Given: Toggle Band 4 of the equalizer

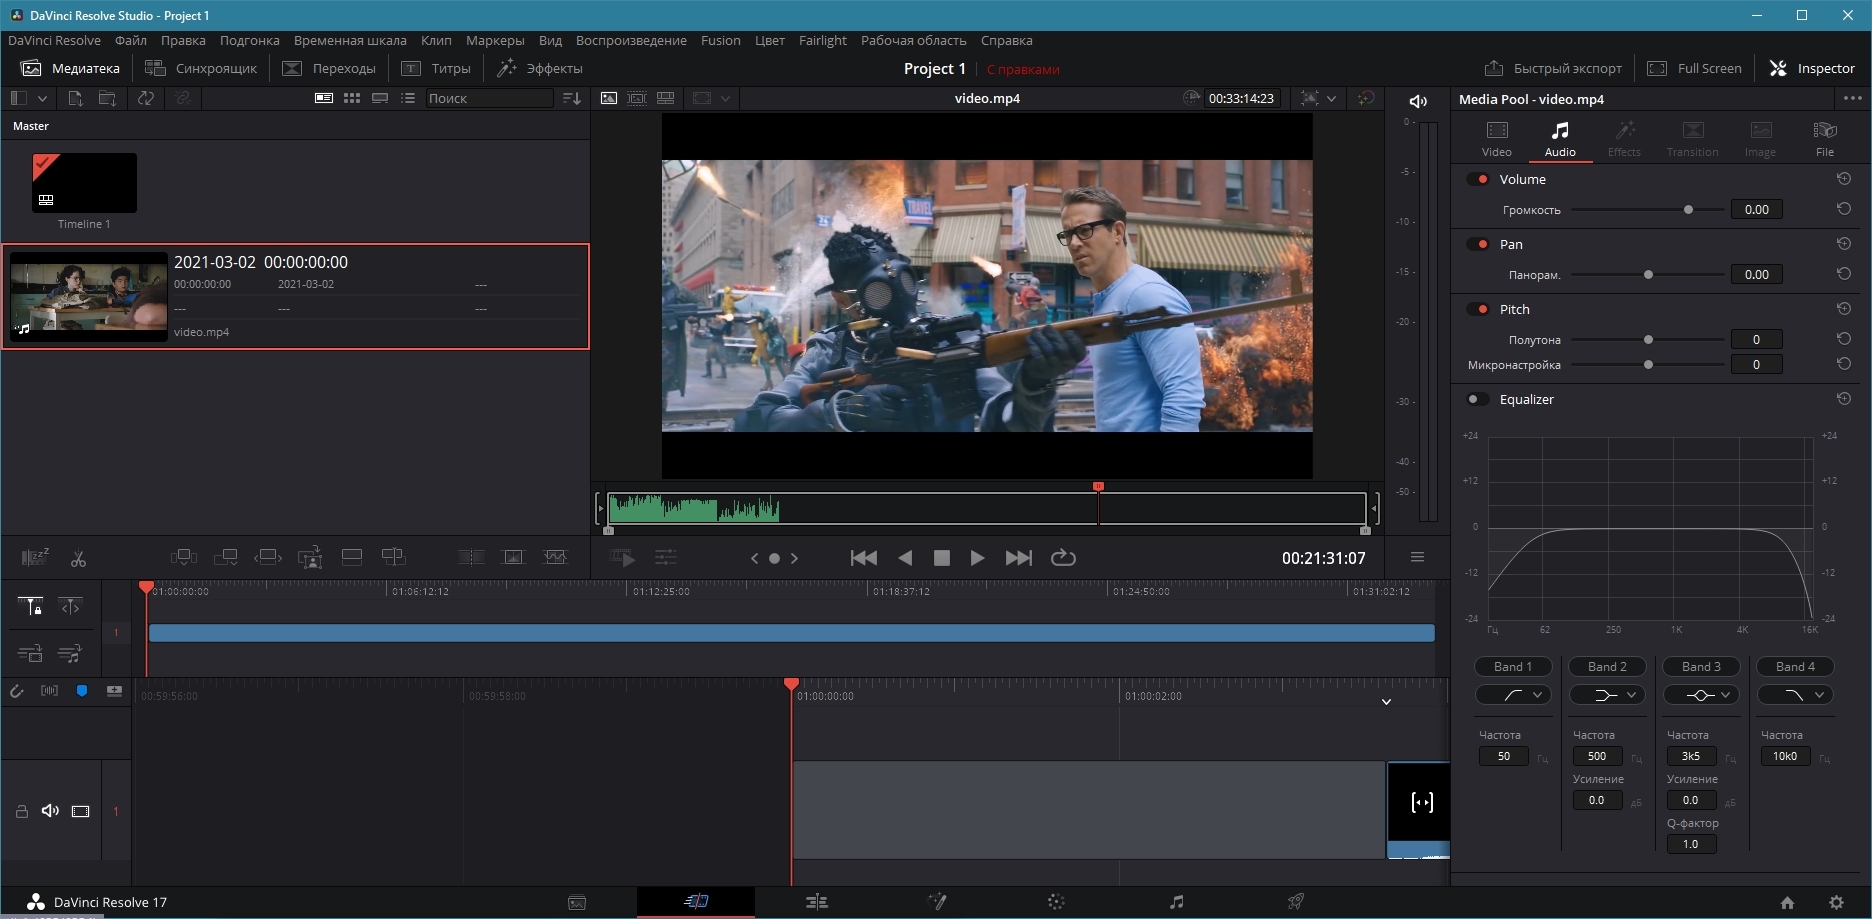Looking at the screenshot, I should click(x=1795, y=666).
